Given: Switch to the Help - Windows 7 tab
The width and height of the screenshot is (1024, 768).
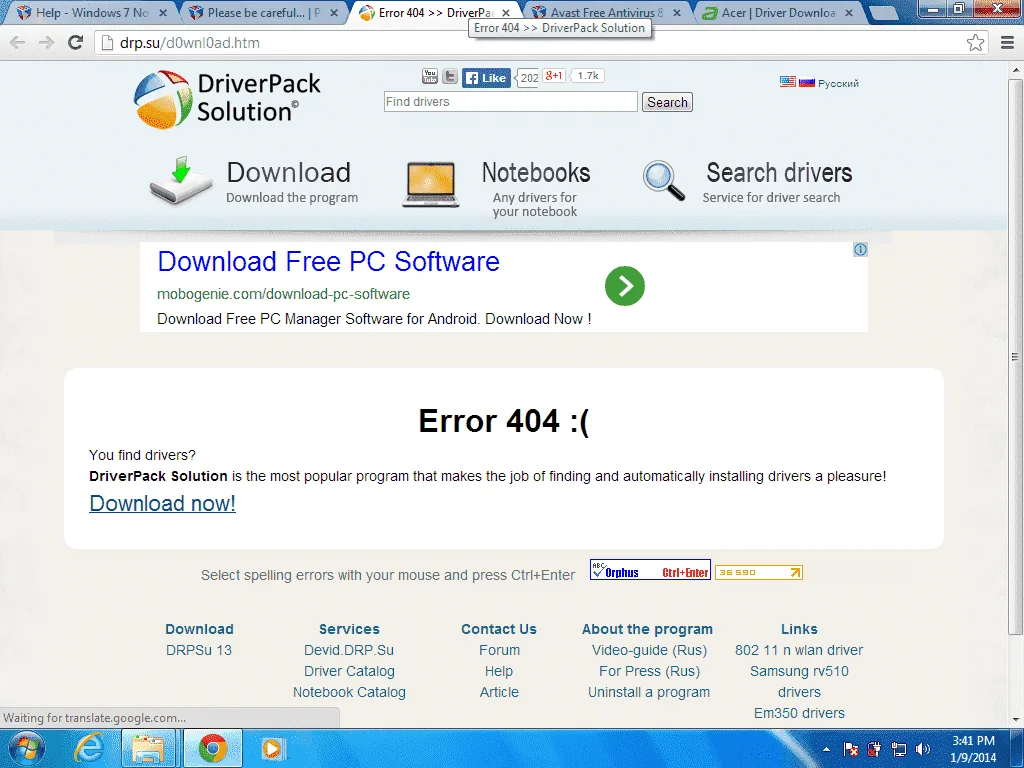Looking at the screenshot, I should pos(91,12).
